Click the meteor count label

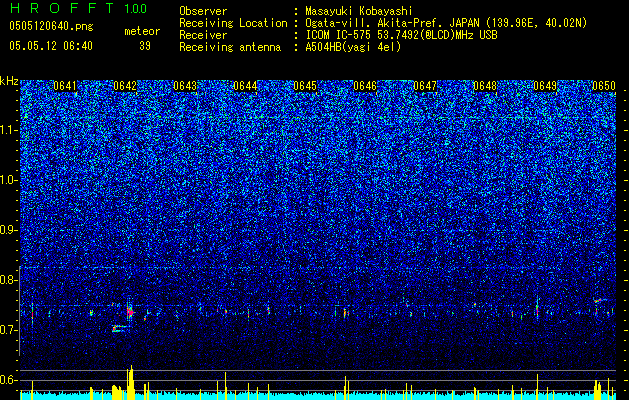click(x=142, y=31)
